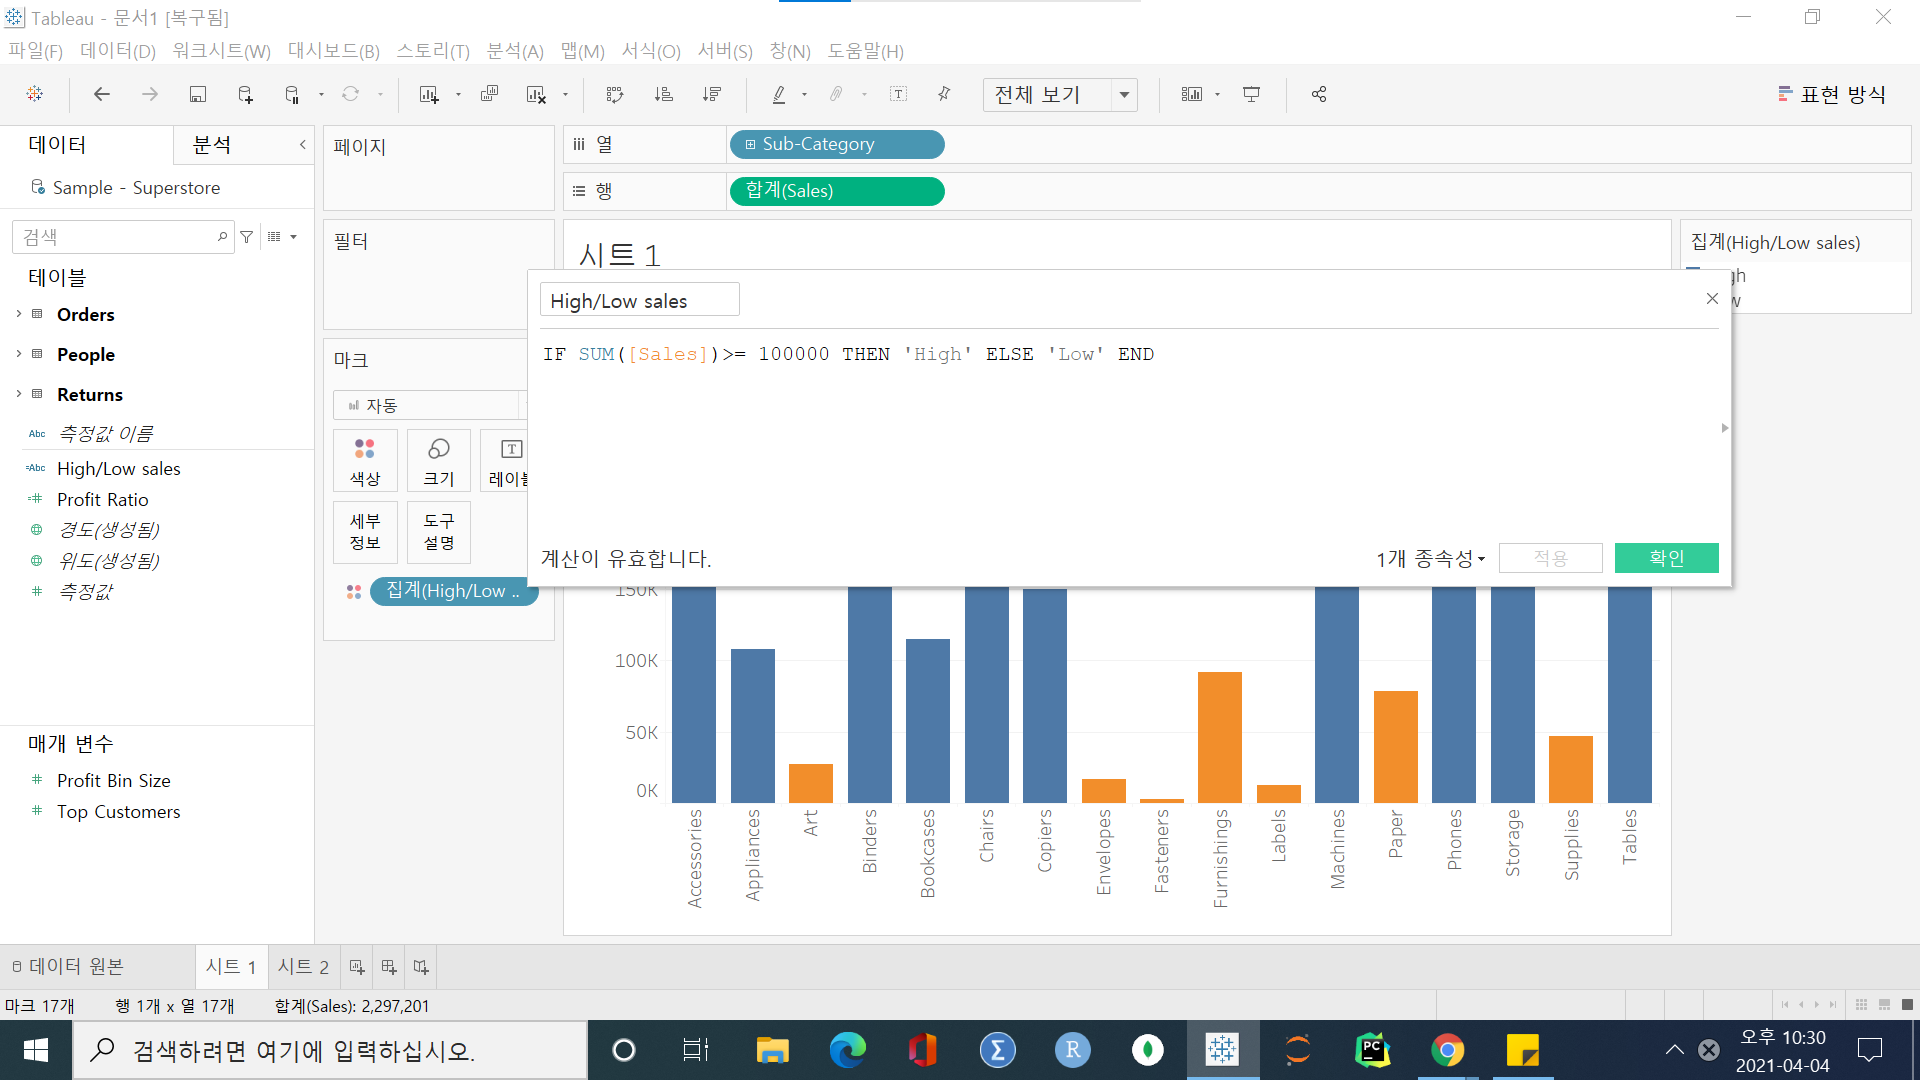
Task: Click the orange Furnishings bar
Action: [x=1219, y=735]
